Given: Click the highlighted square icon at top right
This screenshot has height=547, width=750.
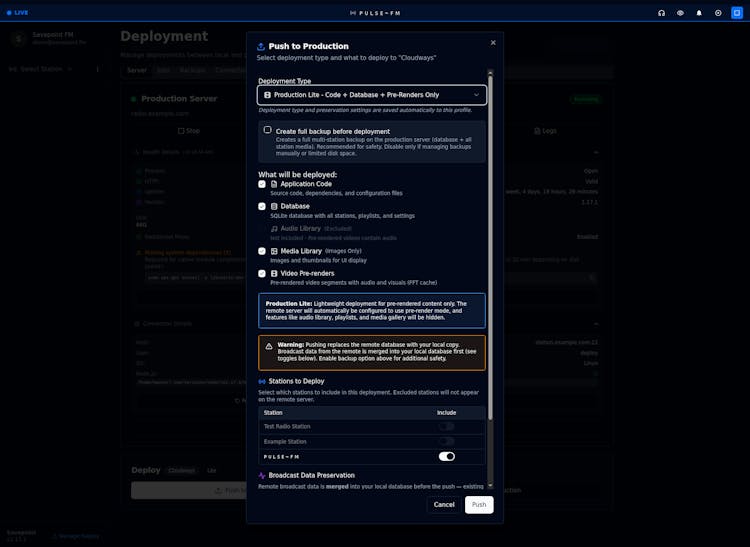Looking at the screenshot, I should pyautogui.click(x=737, y=13).
